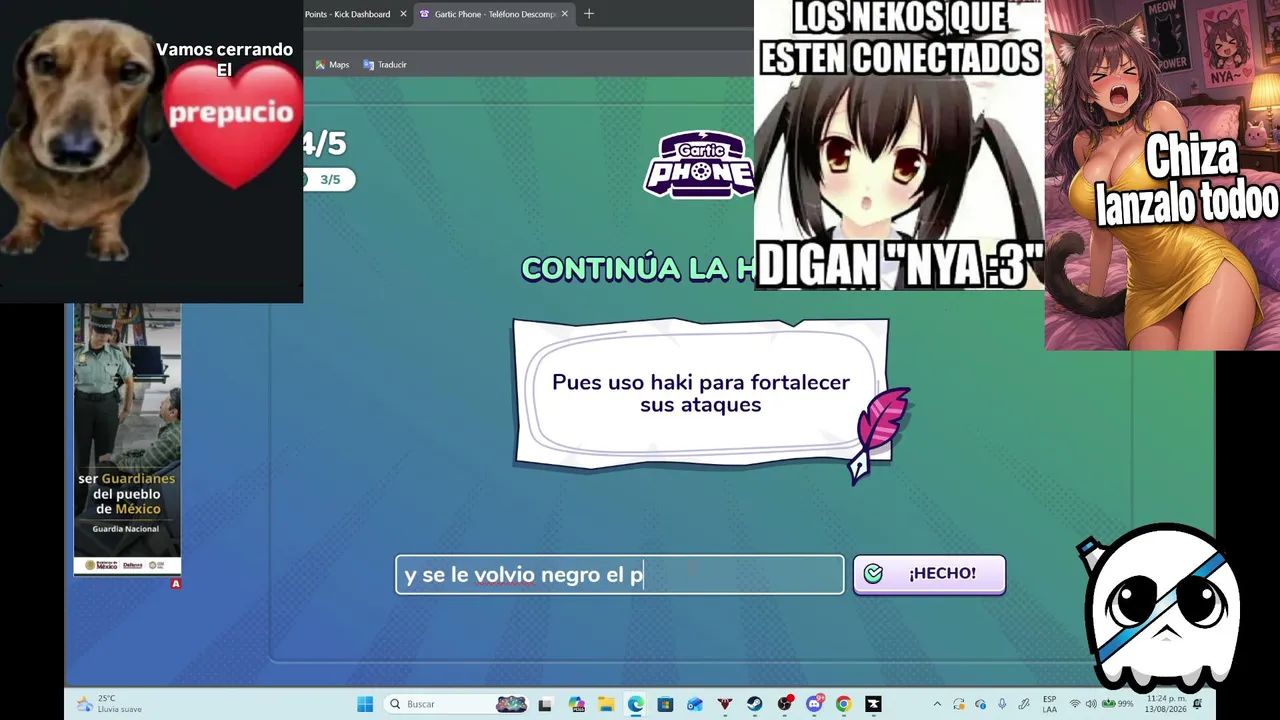Open Microsoft Edge from the taskbar
This screenshot has width=1280, height=720.
(x=635, y=704)
